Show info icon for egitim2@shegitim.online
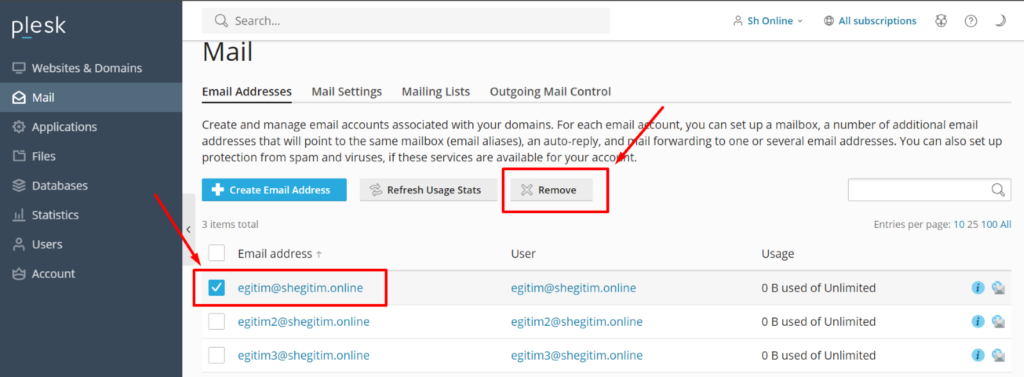Viewport: 1024px width, 377px height. pos(978,321)
